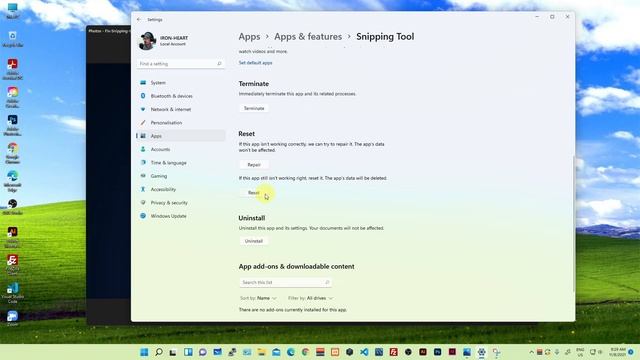
Task: Click the Find a setting search box
Action: click(x=180, y=64)
